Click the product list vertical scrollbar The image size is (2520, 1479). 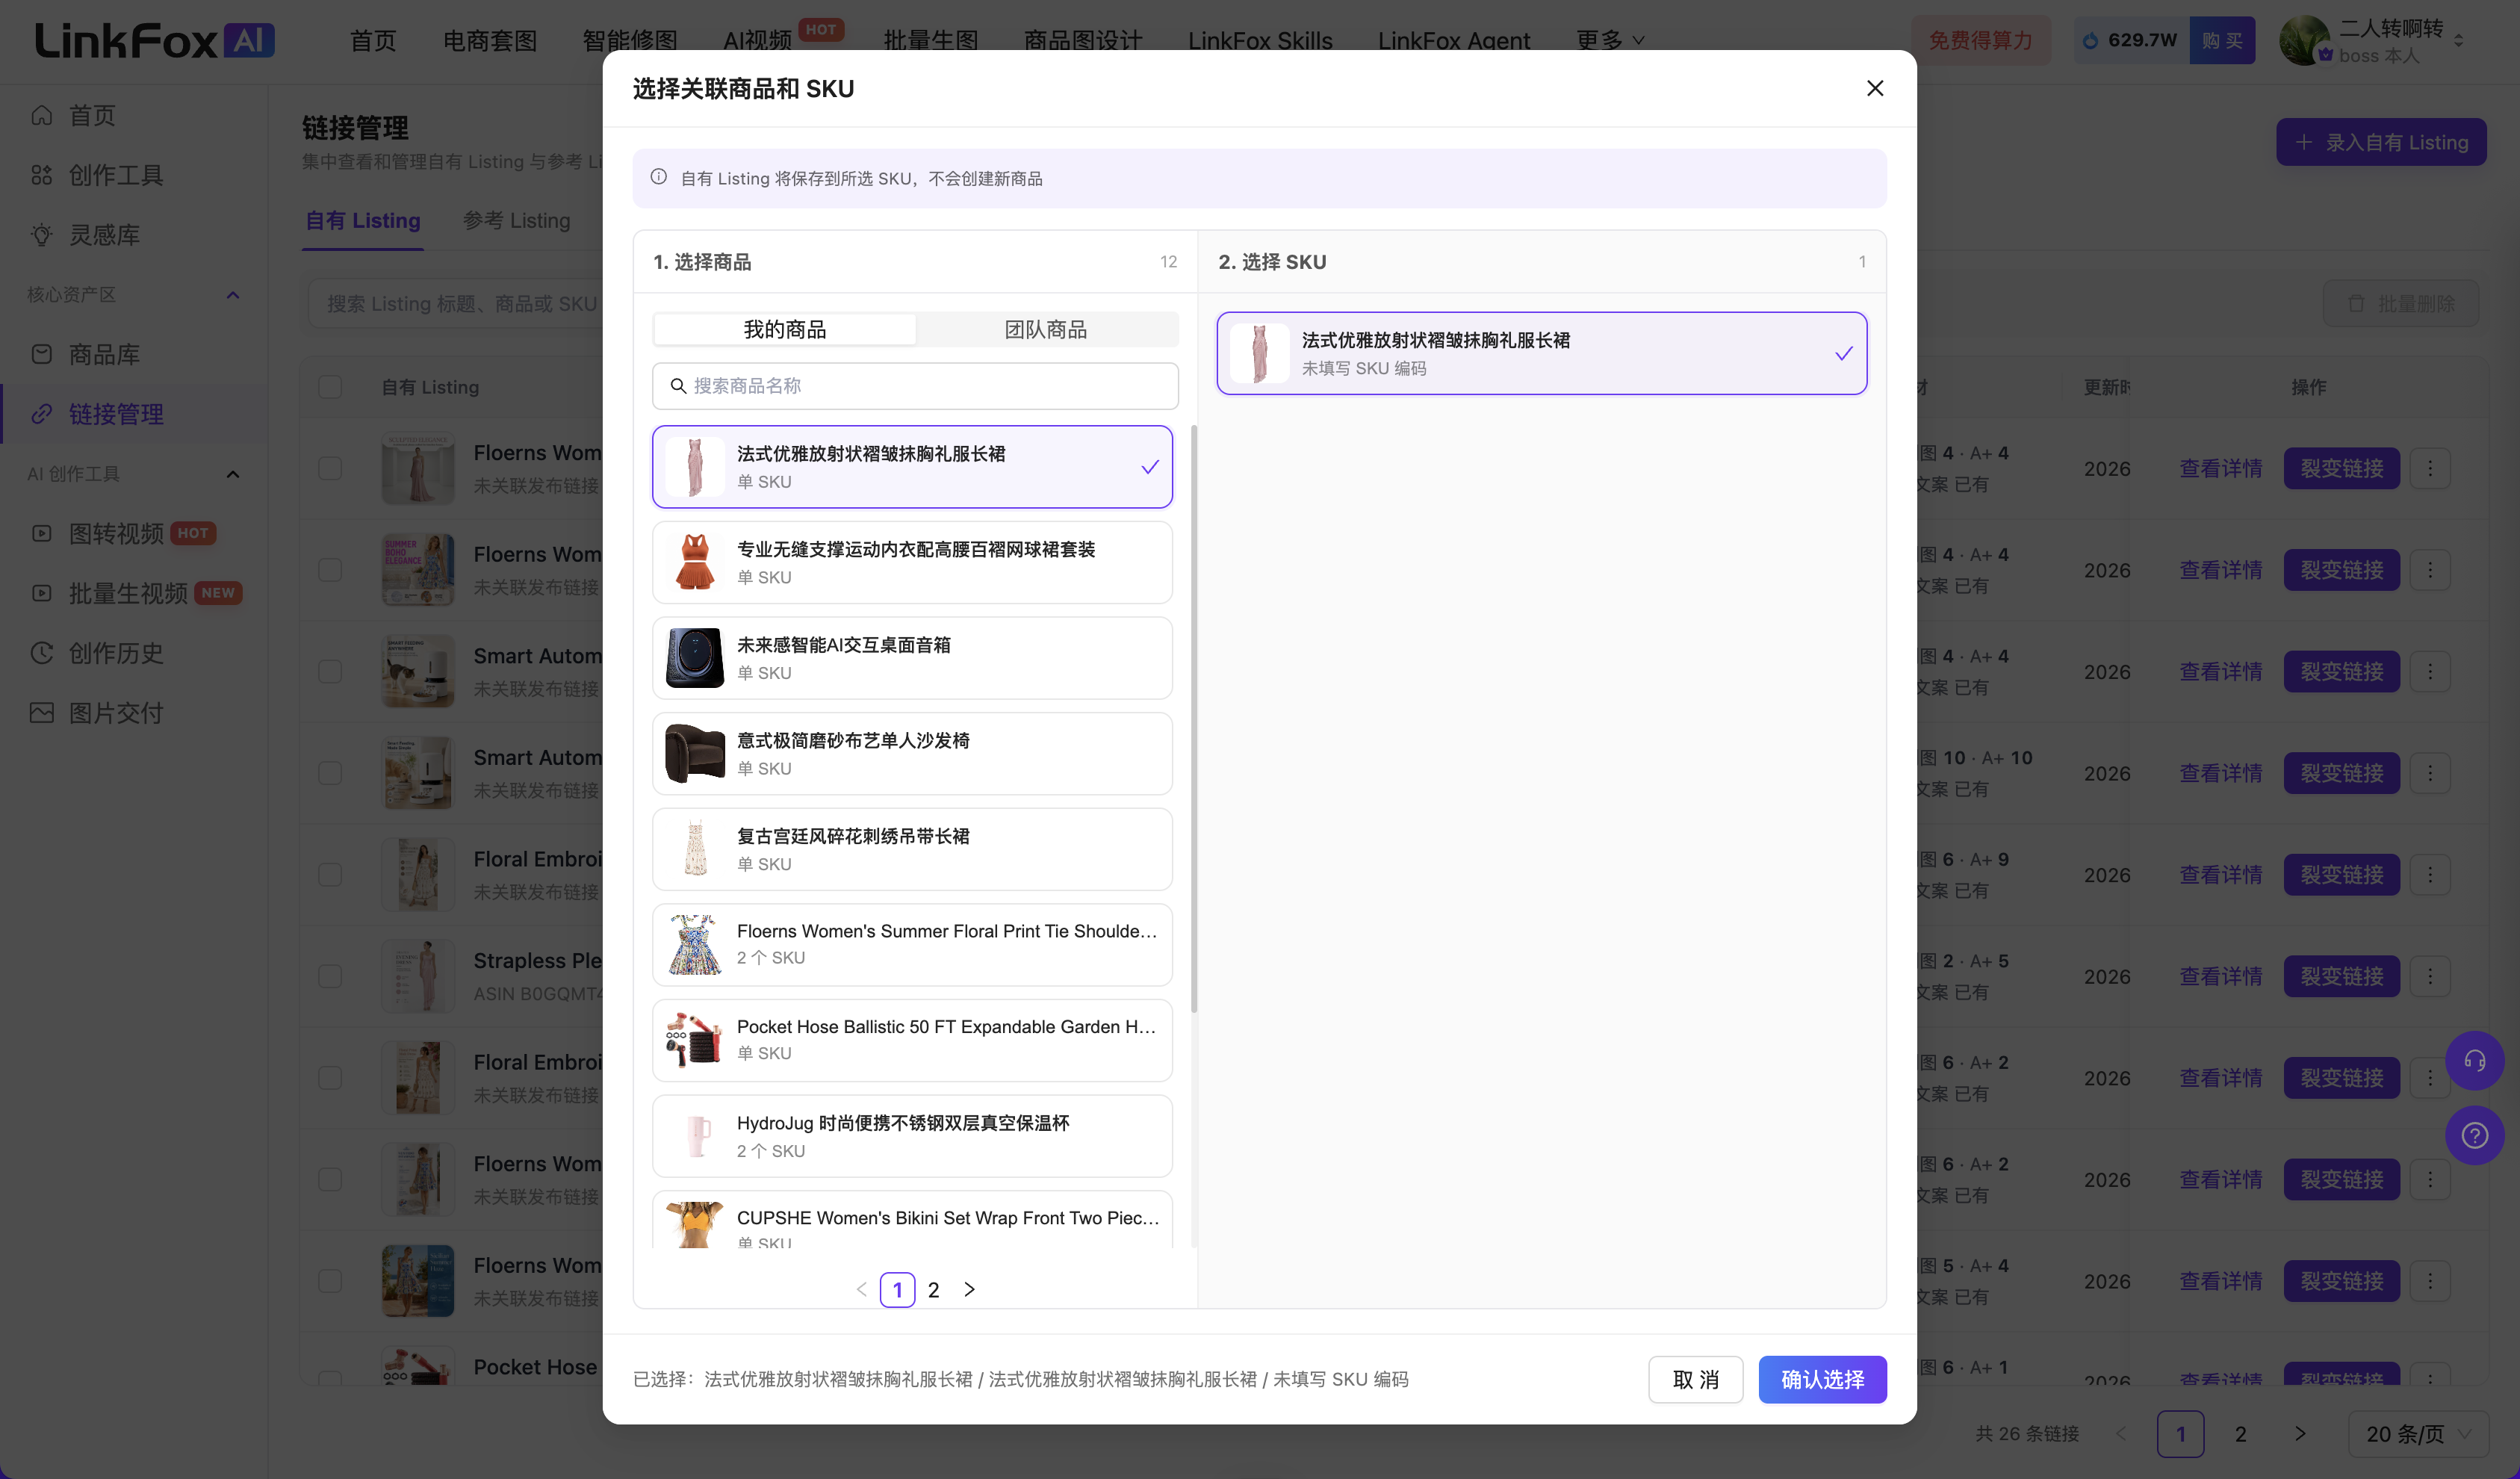pos(1193,718)
